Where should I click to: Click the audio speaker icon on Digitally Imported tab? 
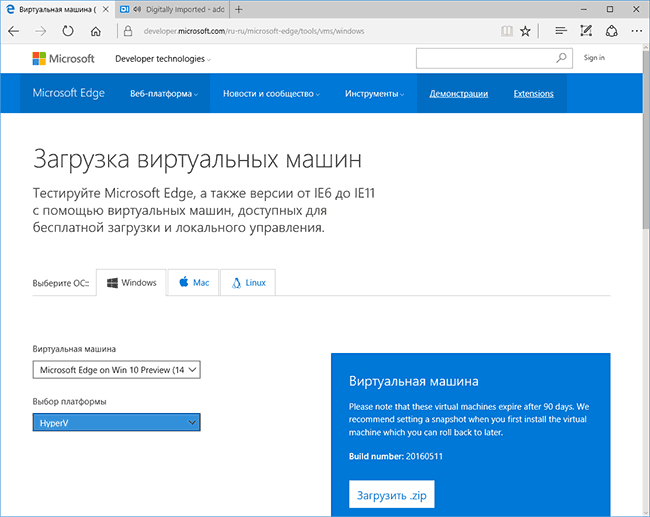[x=137, y=9]
